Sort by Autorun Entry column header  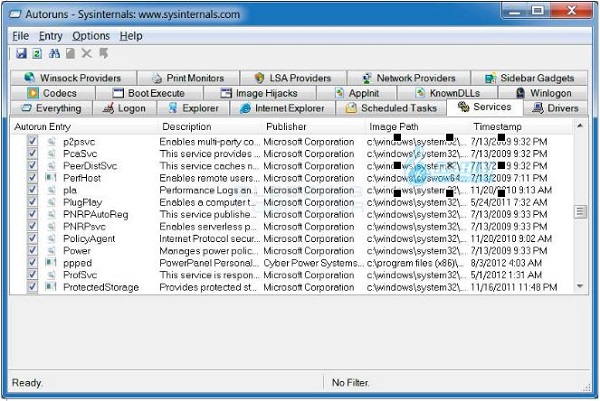click(x=84, y=127)
